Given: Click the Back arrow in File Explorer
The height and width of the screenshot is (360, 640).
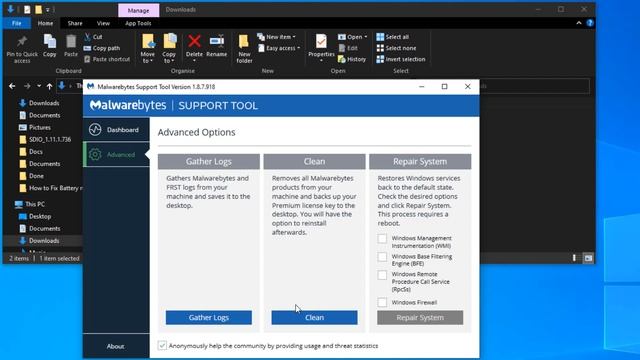Looking at the screenshot, I should pyautogui.click(x=12, y=86).
